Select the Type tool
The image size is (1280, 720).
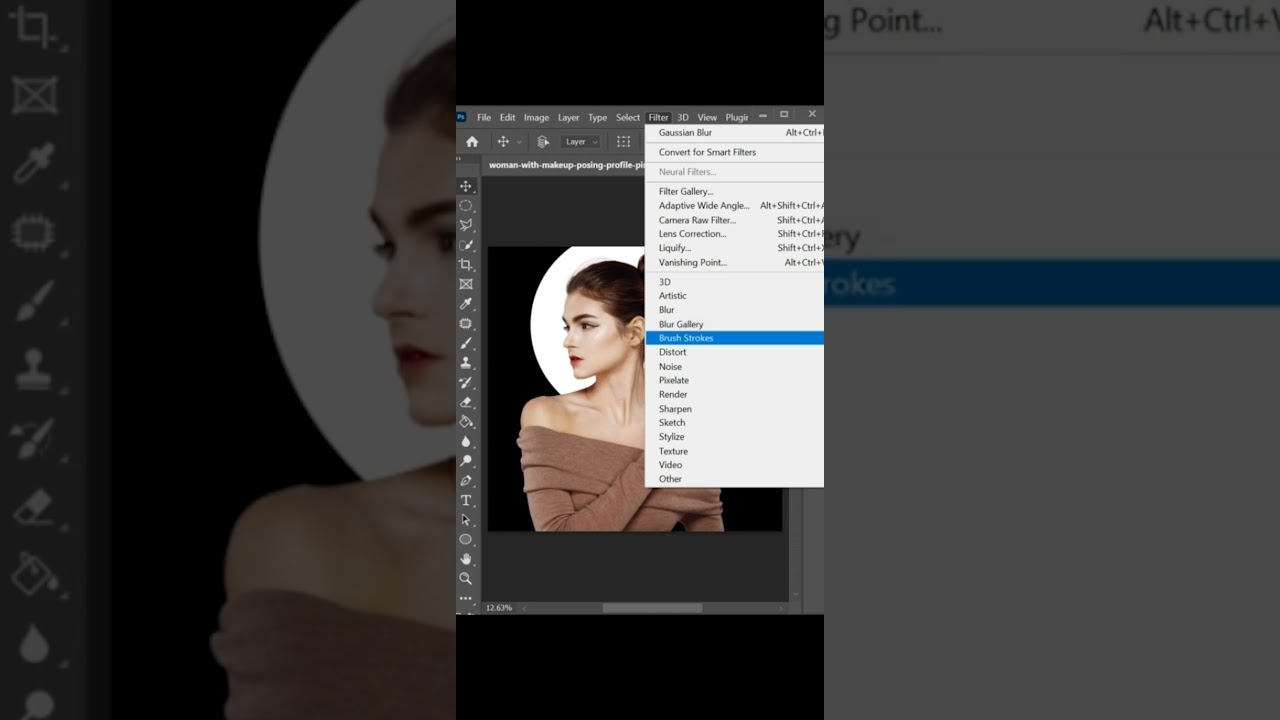[x=466, y=500]
